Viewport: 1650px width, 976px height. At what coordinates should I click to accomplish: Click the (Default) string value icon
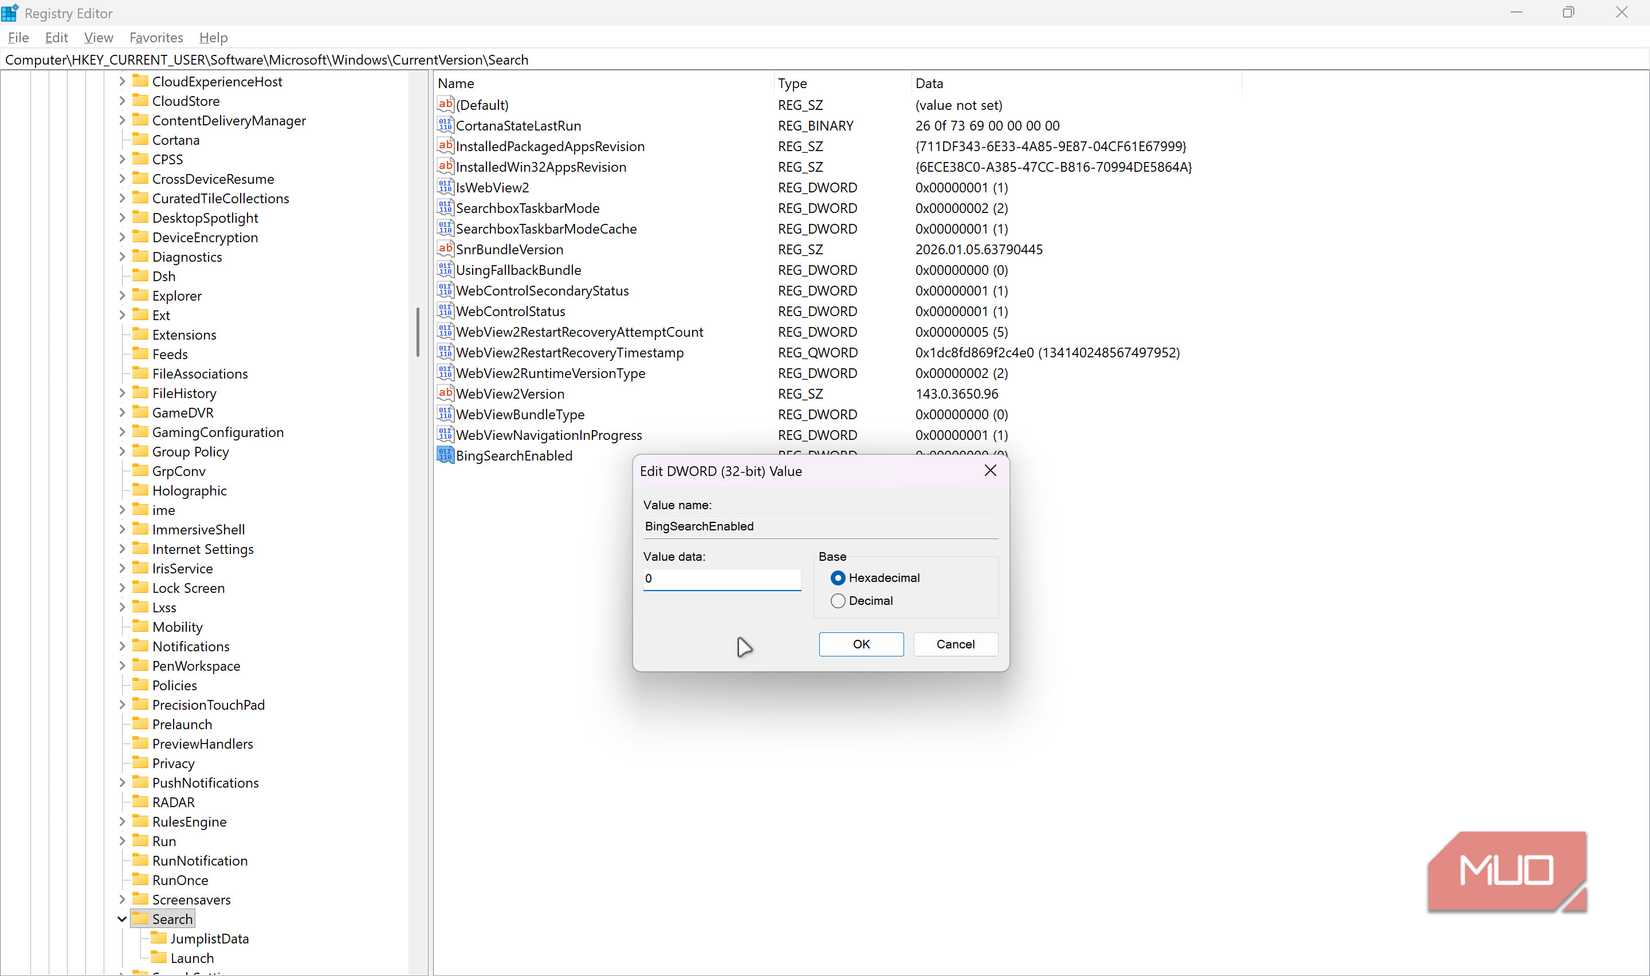click(446, 104)
